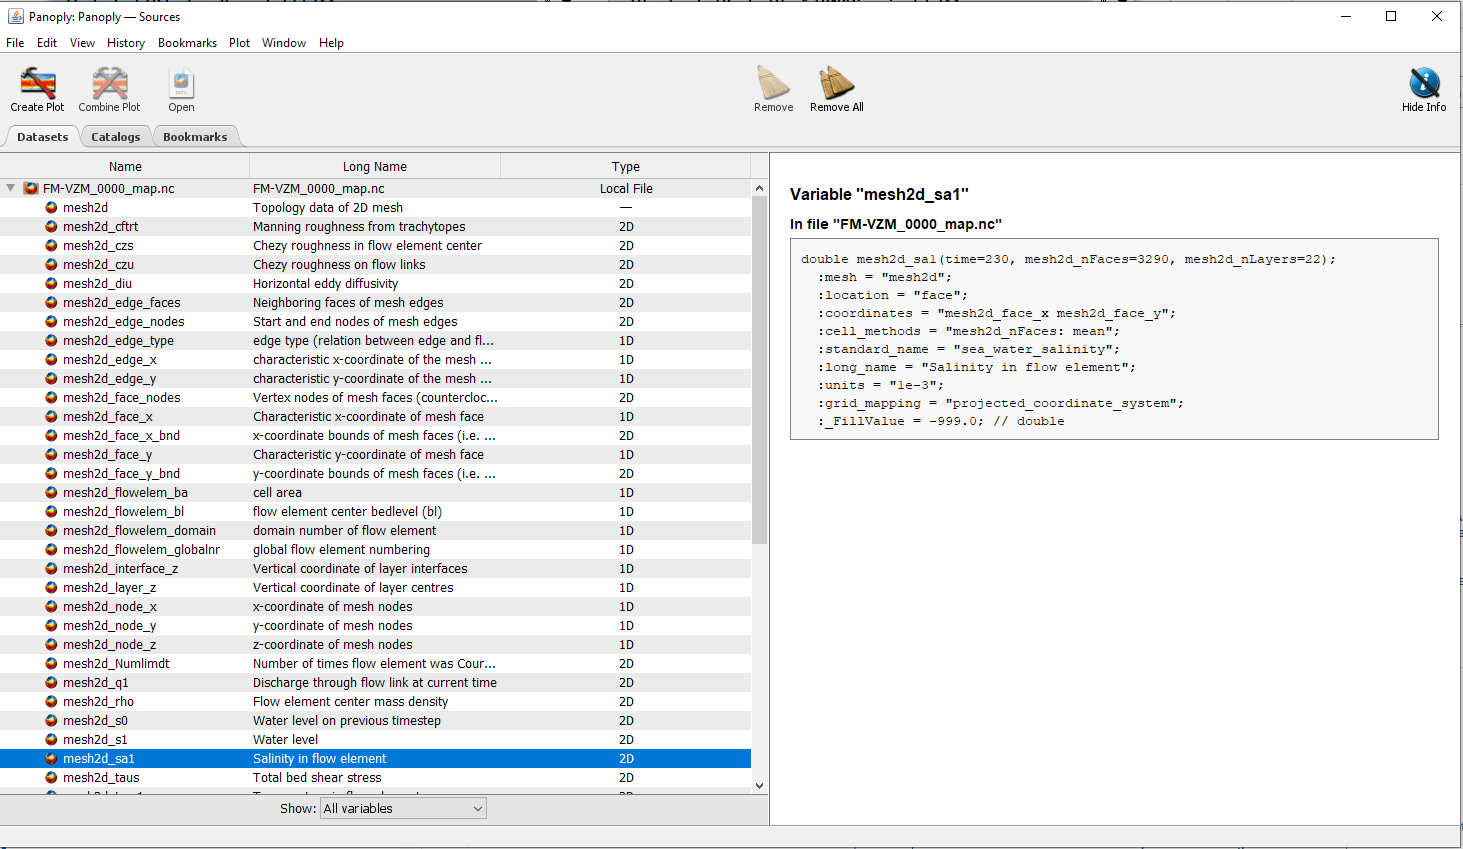This screenshot has width=1463, height=849.
Task: Switch to the Catalogs tab
Action: pos(115,137)
